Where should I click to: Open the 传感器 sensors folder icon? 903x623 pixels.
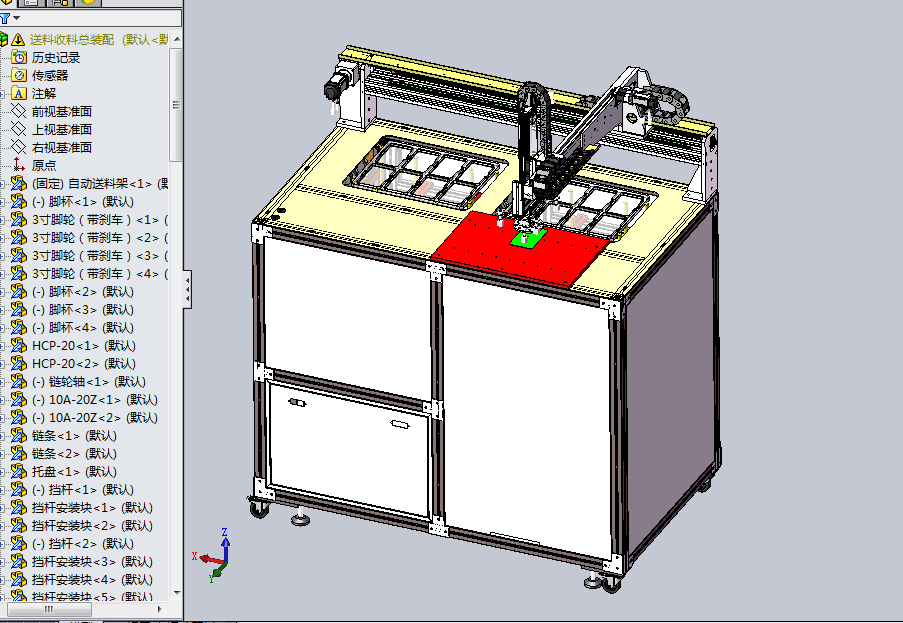[19, 75]
